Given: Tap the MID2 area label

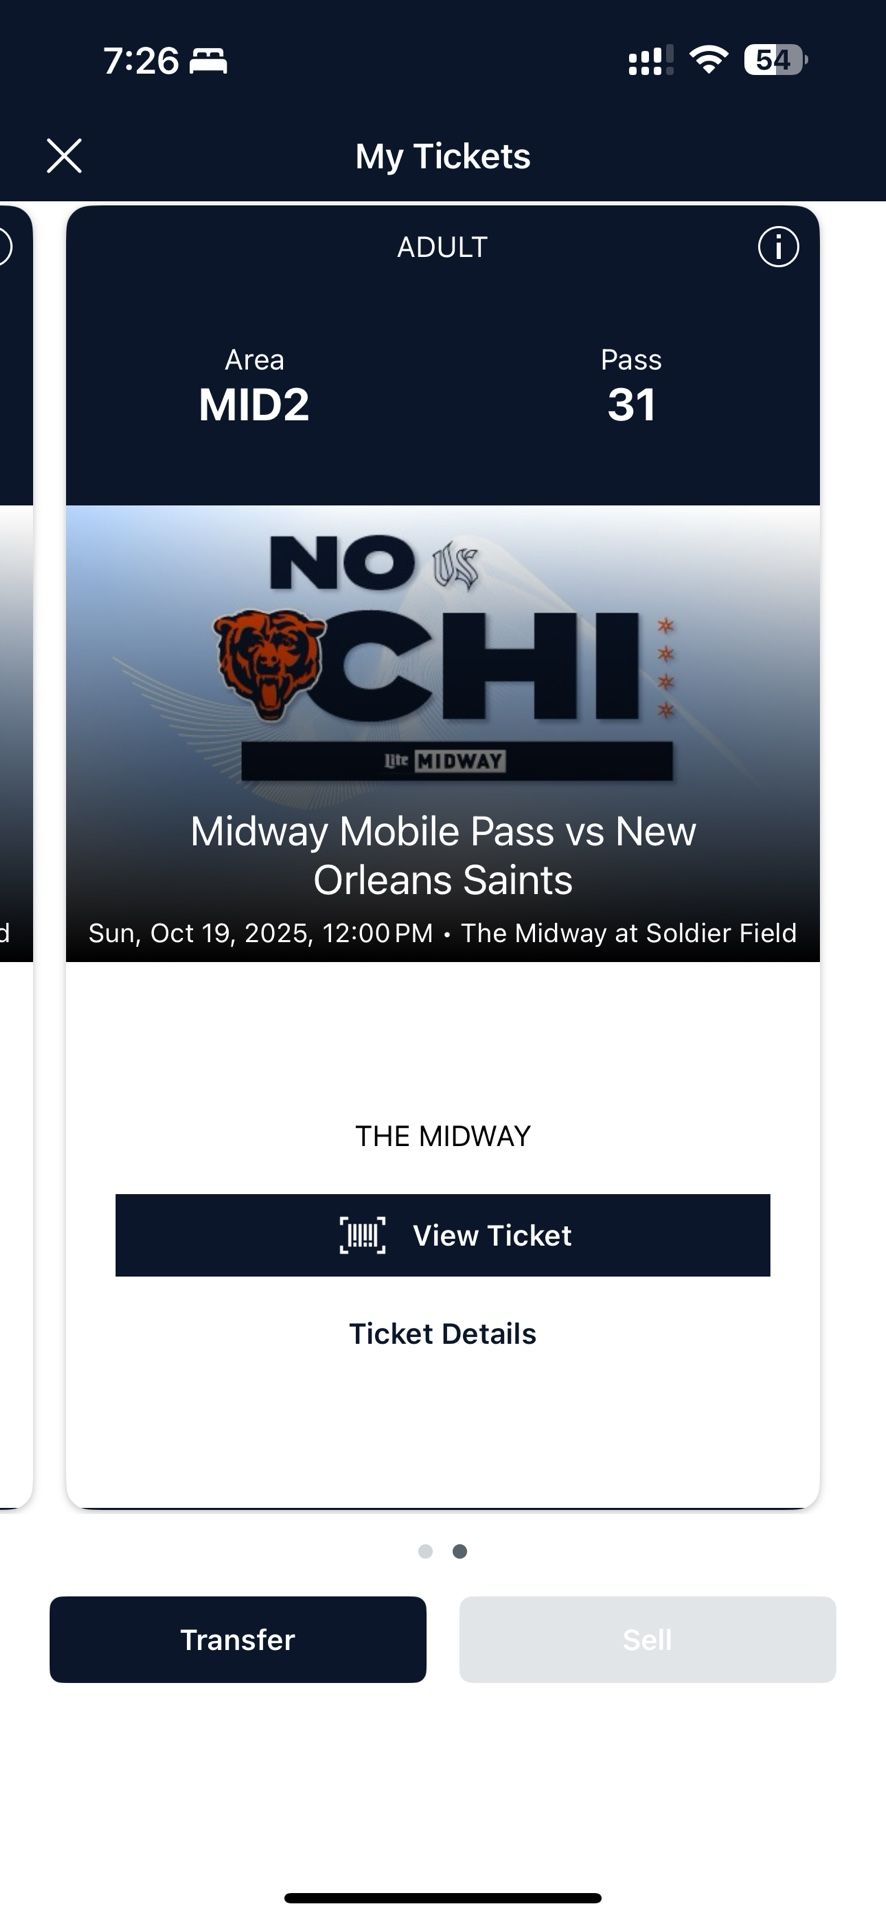Looking at the screenshot, I should tap(254, 404).
